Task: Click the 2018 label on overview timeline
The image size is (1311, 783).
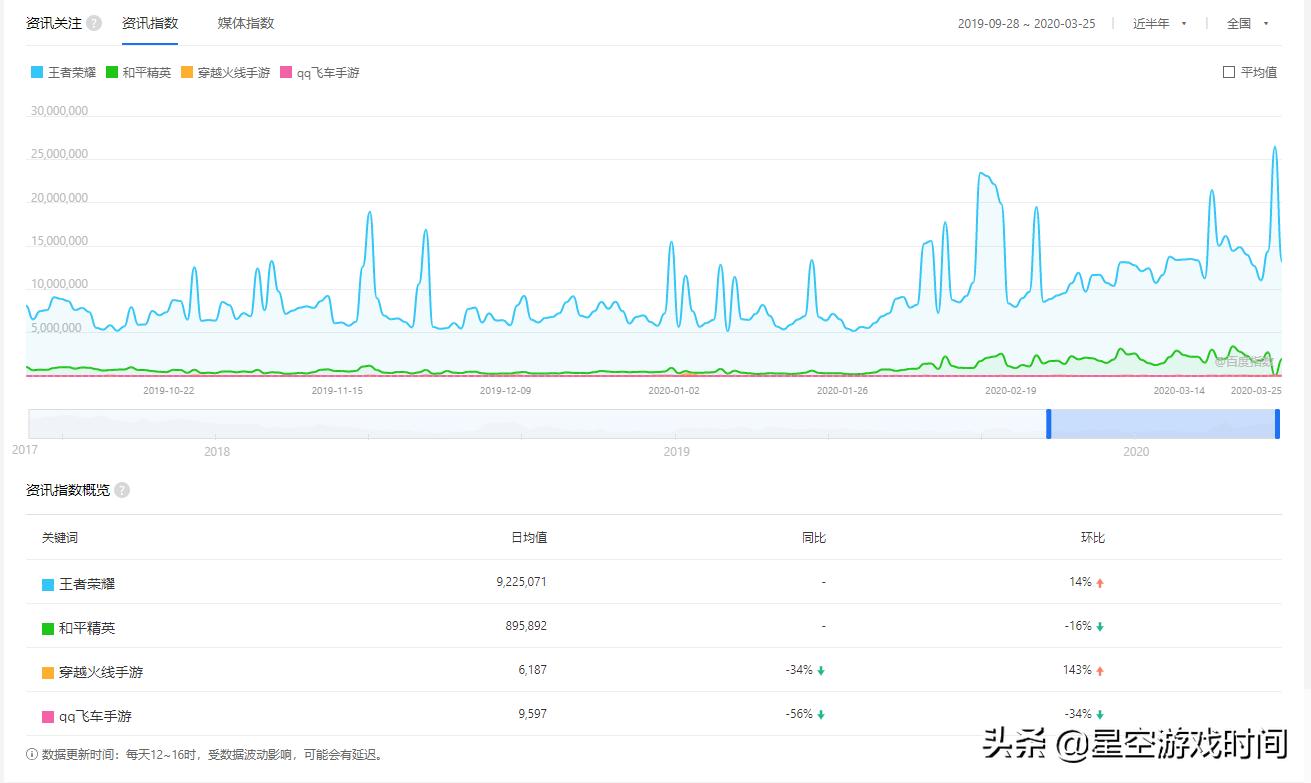Action: (x=217, y=452)
